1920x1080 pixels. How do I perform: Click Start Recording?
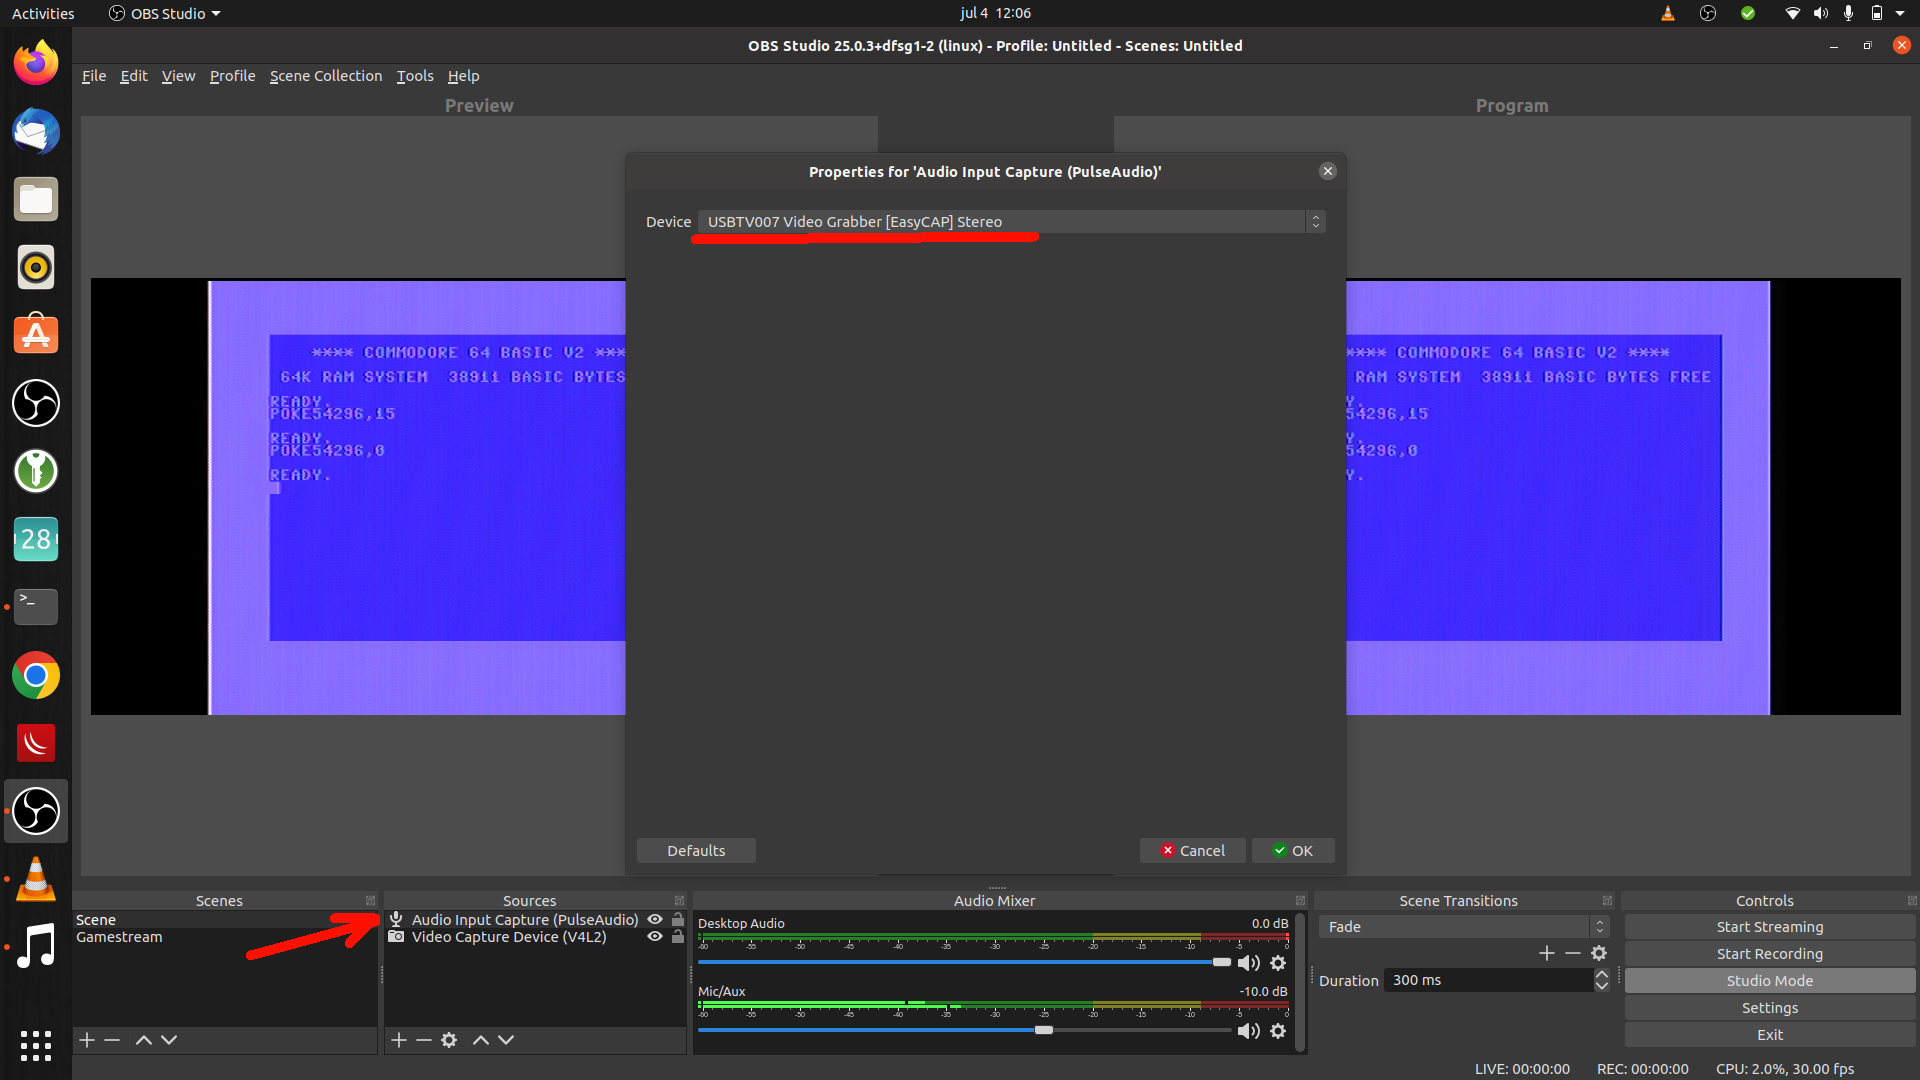(1769, 954)
